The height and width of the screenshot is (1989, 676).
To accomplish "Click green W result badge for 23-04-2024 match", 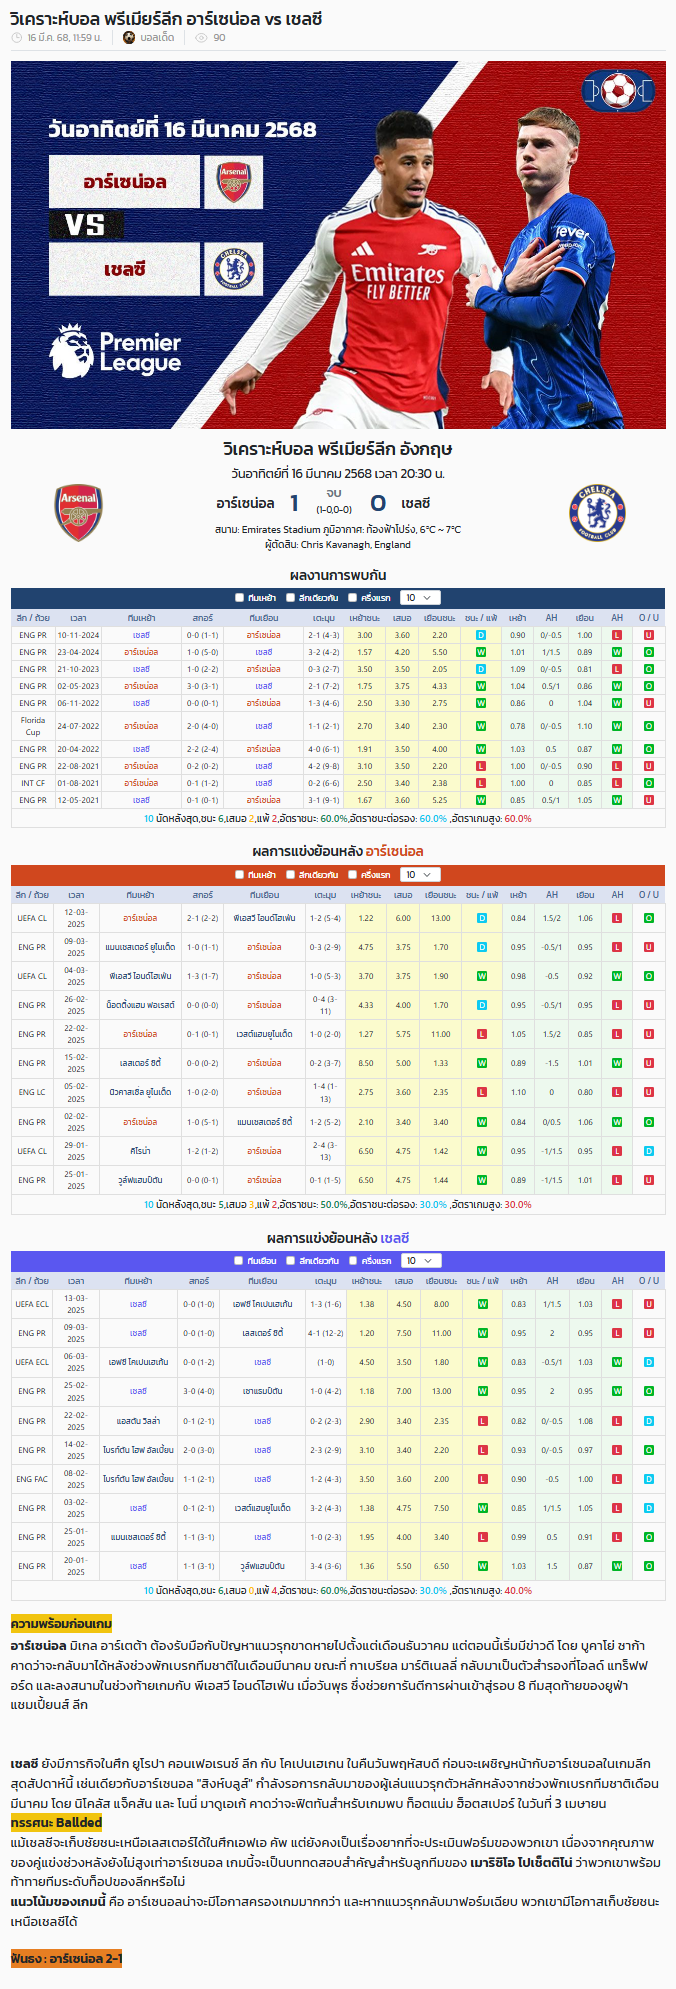I will (x=481, y=652).
